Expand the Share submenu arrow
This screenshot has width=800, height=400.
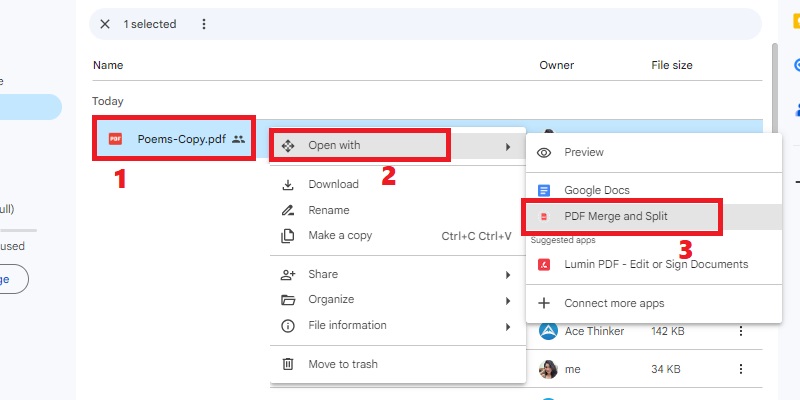508,275
